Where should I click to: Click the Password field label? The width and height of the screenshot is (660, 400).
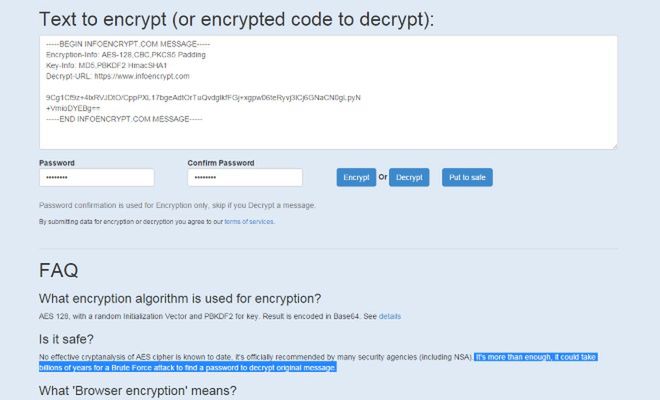(57, 162)
